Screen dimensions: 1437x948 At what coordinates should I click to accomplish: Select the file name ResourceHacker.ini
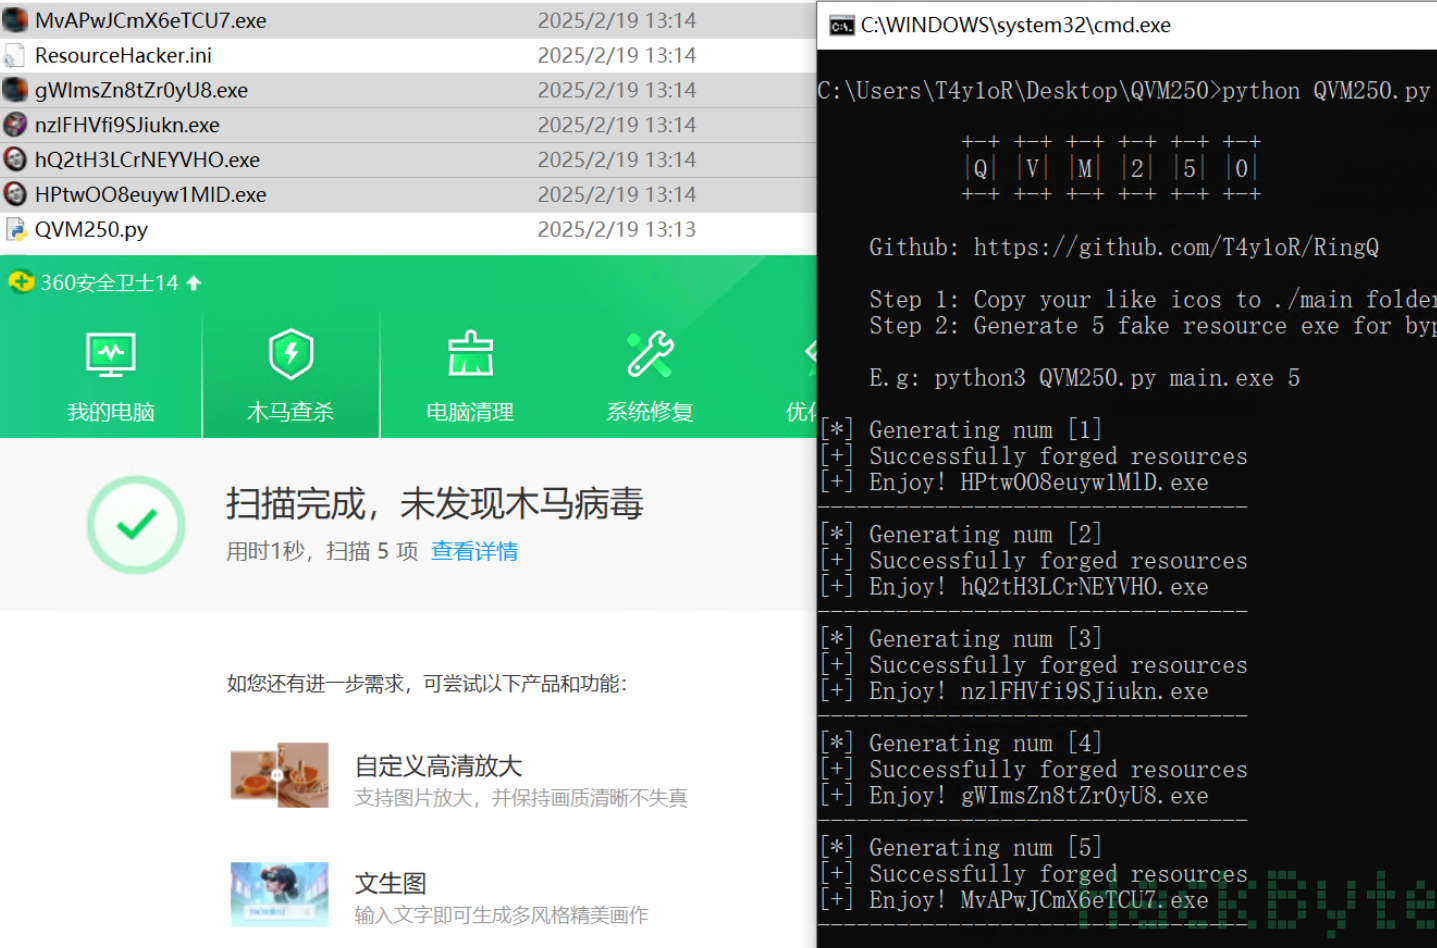123,55
